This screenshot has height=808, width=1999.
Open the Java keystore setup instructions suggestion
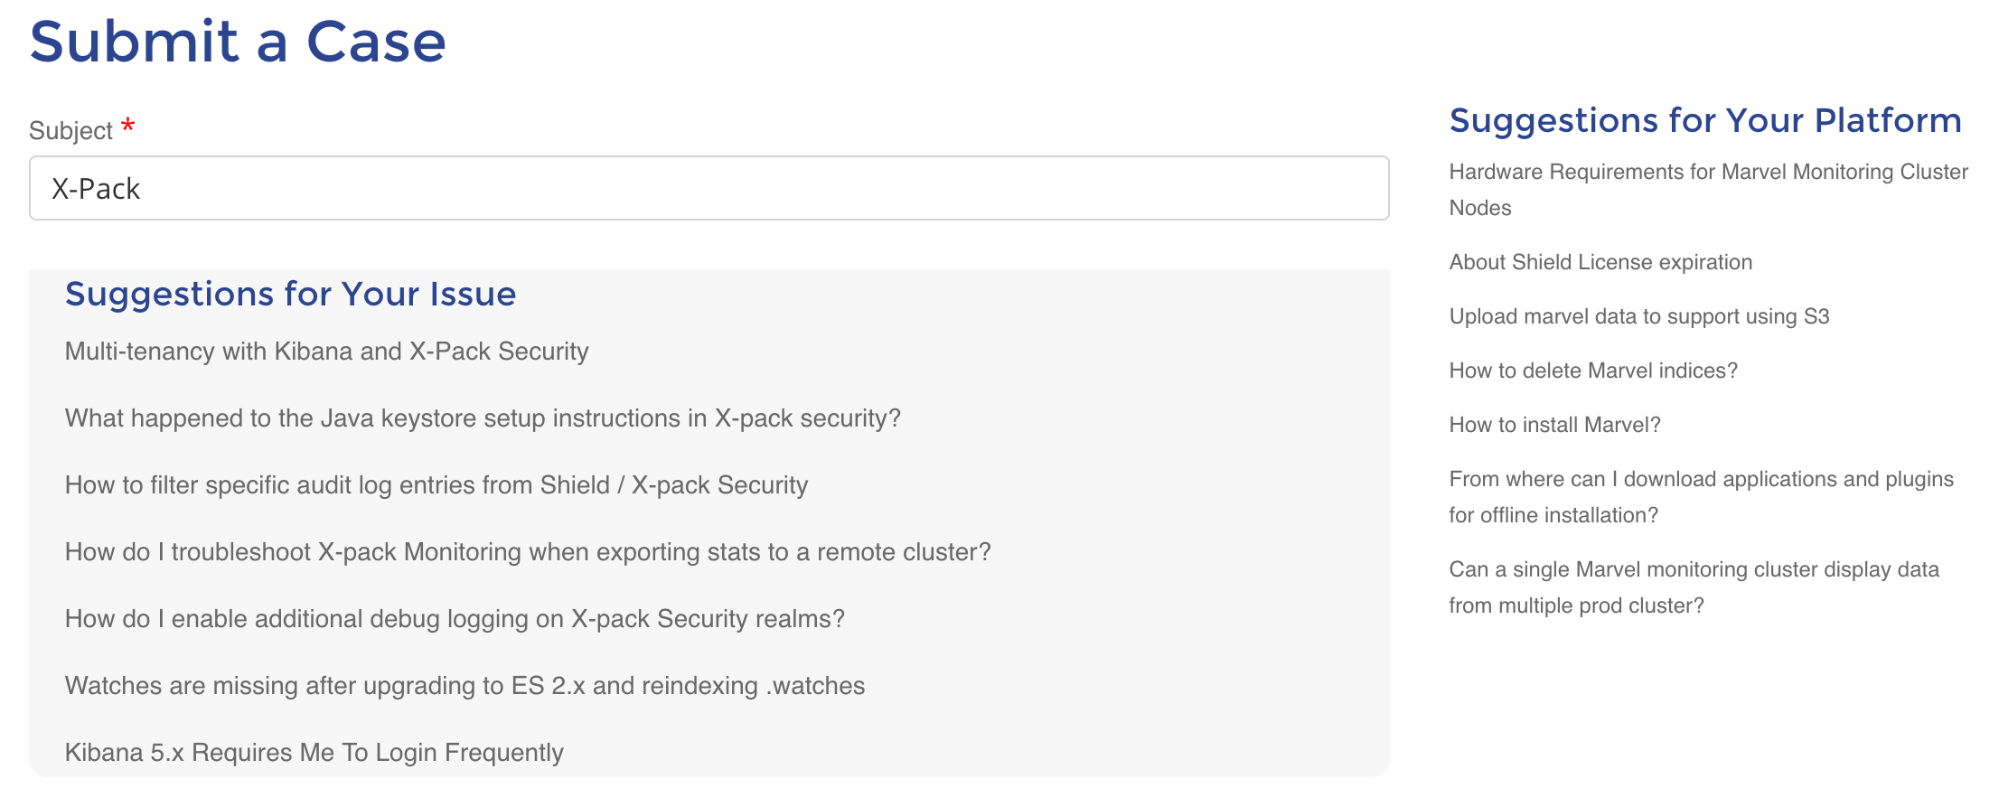point(482,418)
